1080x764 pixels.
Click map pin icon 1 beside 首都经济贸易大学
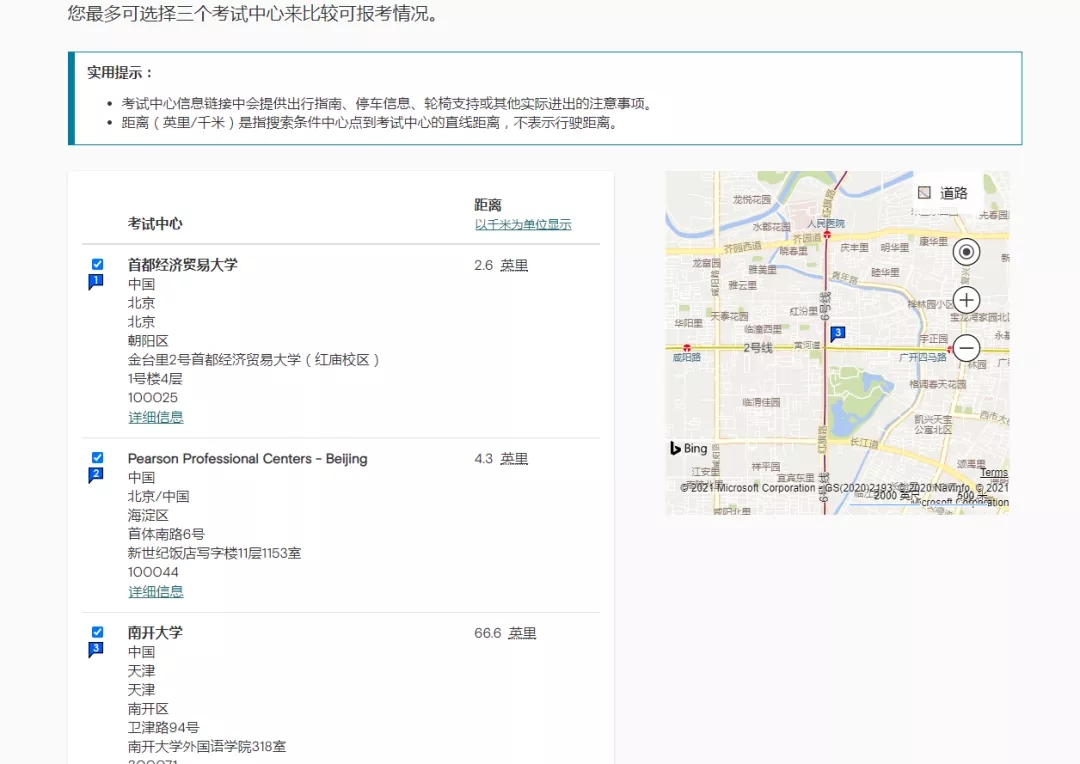point(96,282)
